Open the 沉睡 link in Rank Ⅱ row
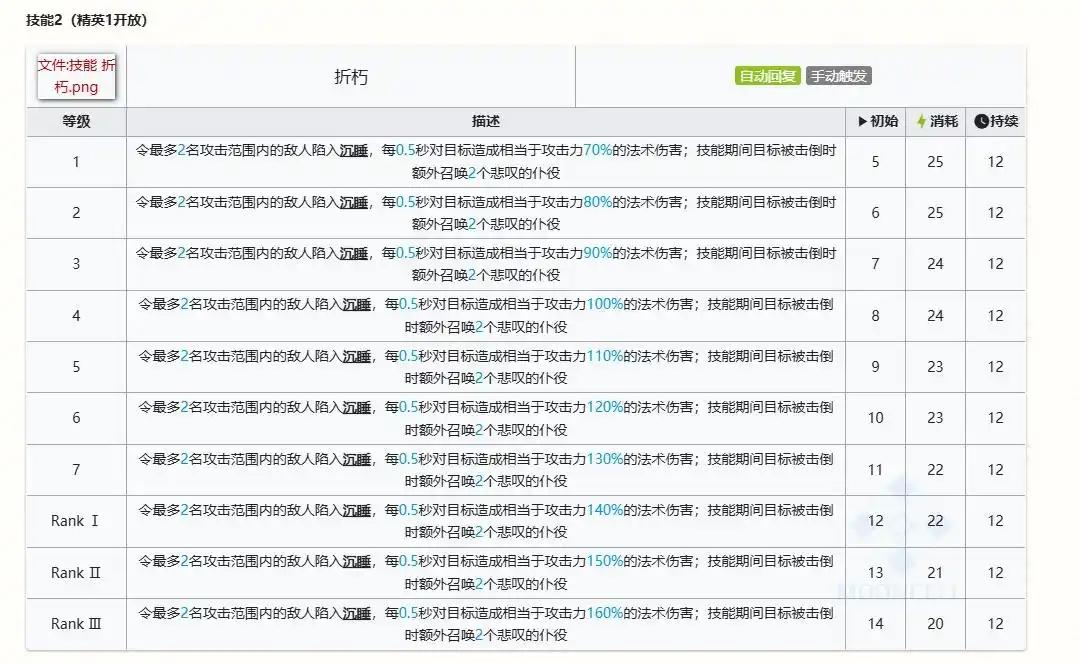The image size is (1080, 664). [357, 562]
